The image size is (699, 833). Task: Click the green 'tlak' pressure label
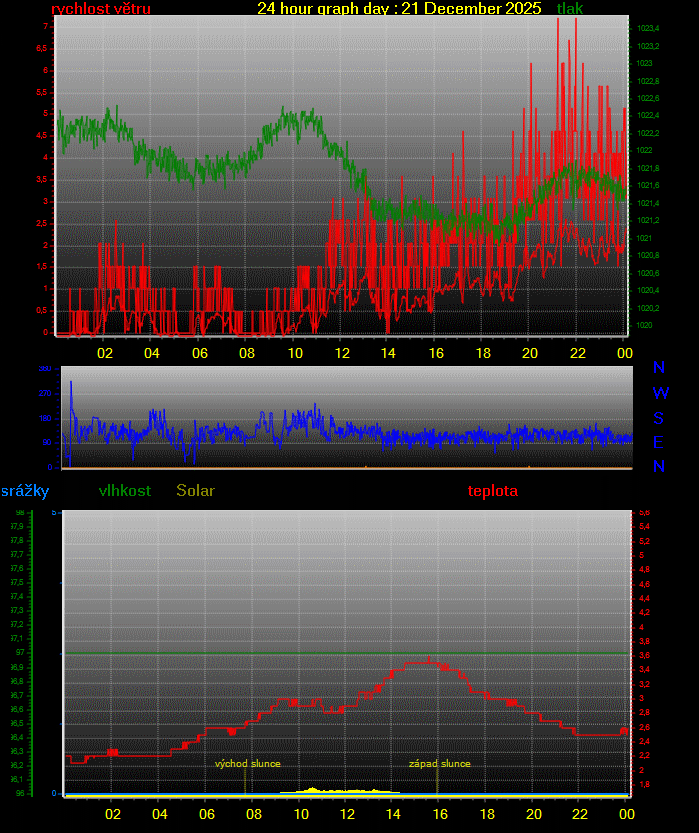point(570,9)
